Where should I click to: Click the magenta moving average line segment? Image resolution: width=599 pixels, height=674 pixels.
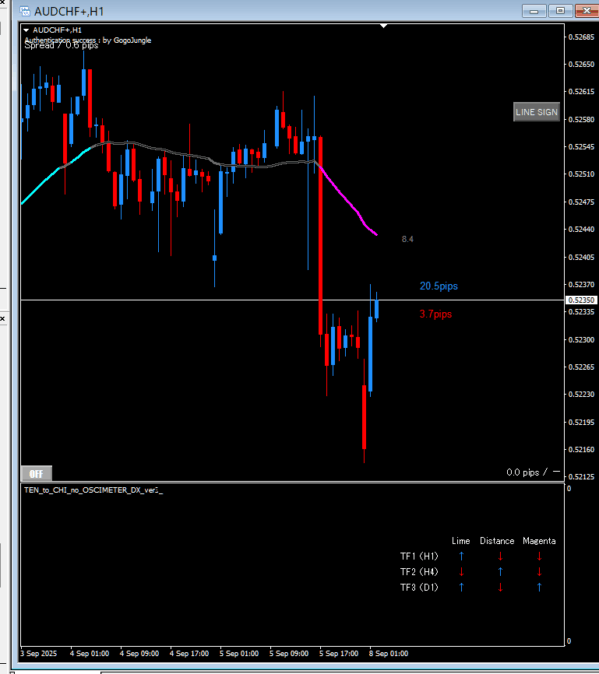[x=347, y=200]
